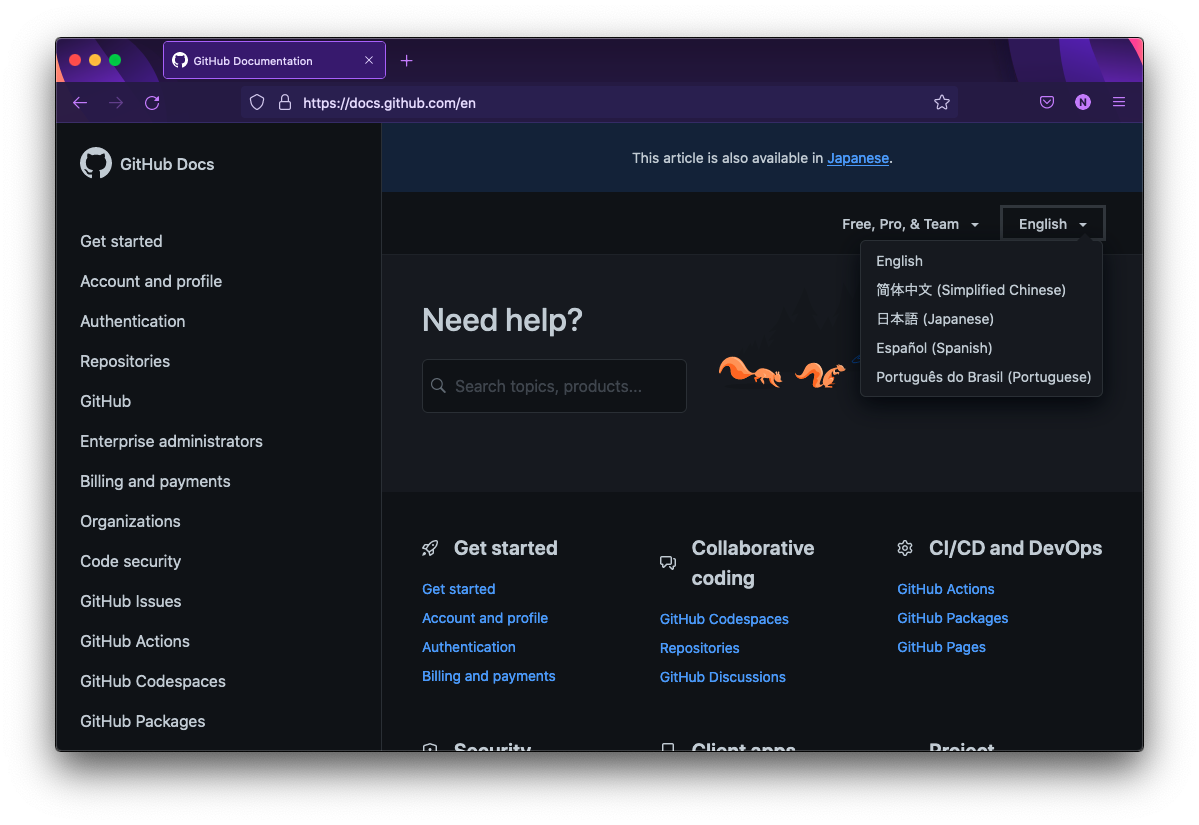This screenshot has width=1199, height=825.
Task: Open Enterprise administrators in the sidebar
Action: [x=171, y=441]
